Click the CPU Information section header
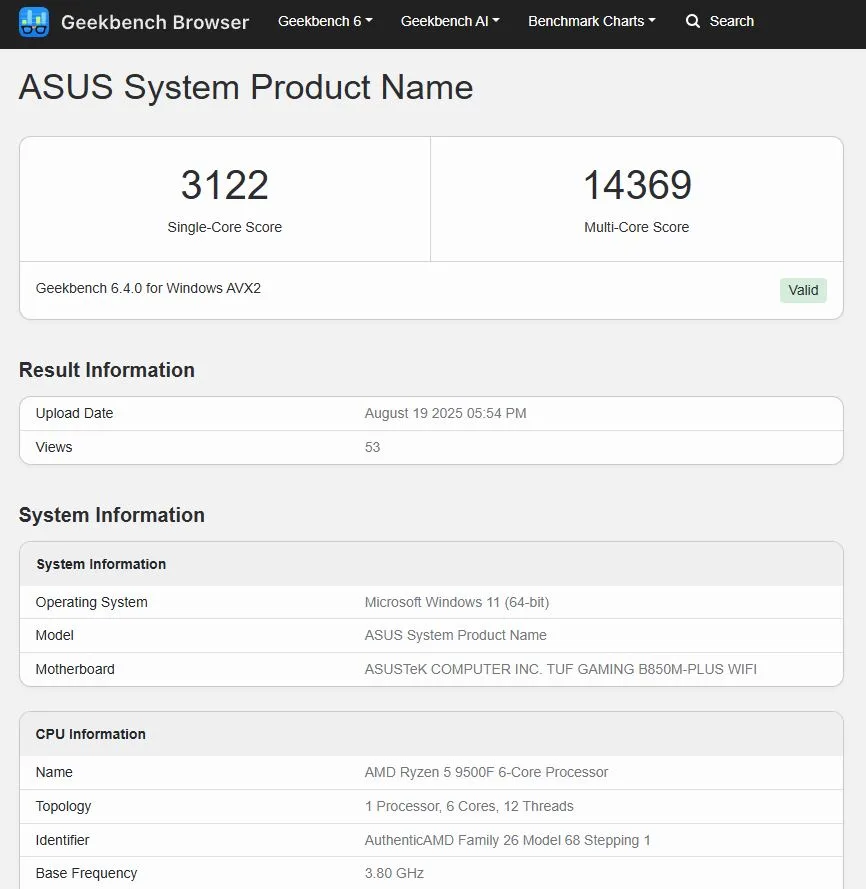Viewport: 866px width, 889px height. tap(90, 733)
